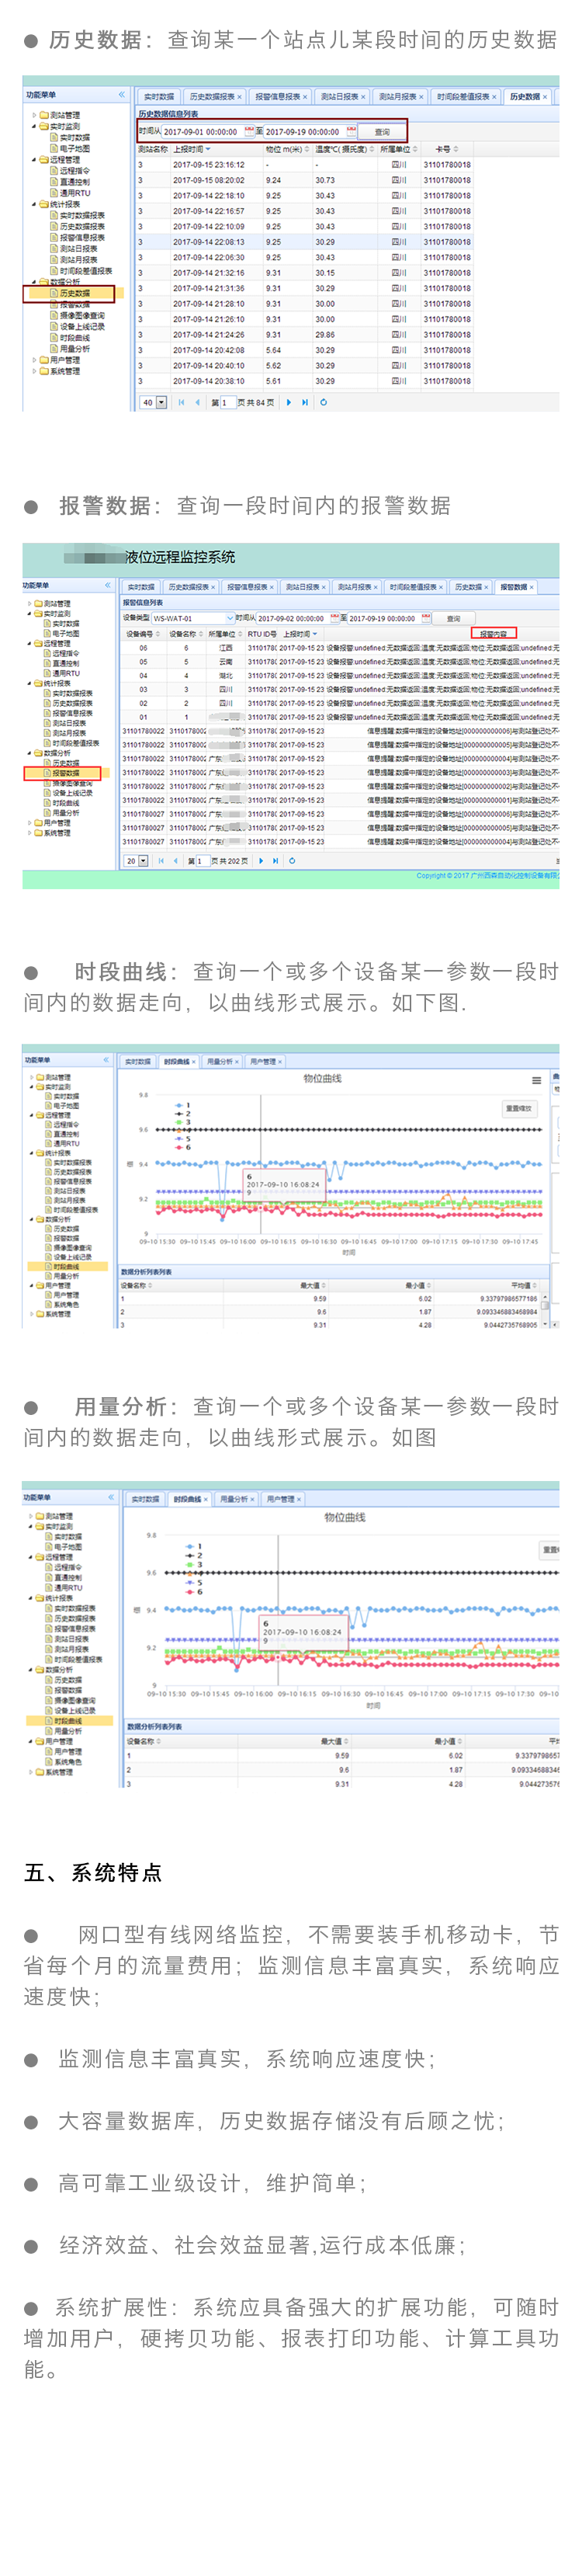582x2576 pixels.
Task: Click 查询 button in 报警信息列表 panel
Action: (x=453, y=618)
